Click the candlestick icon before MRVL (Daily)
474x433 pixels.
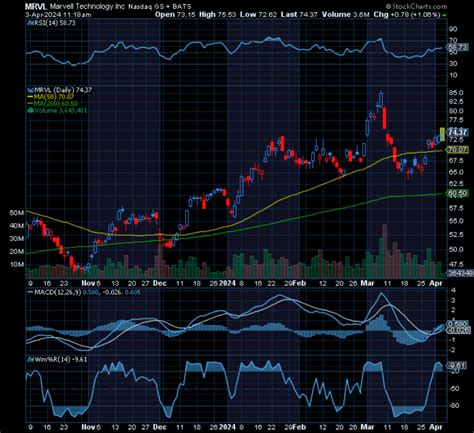30,90
